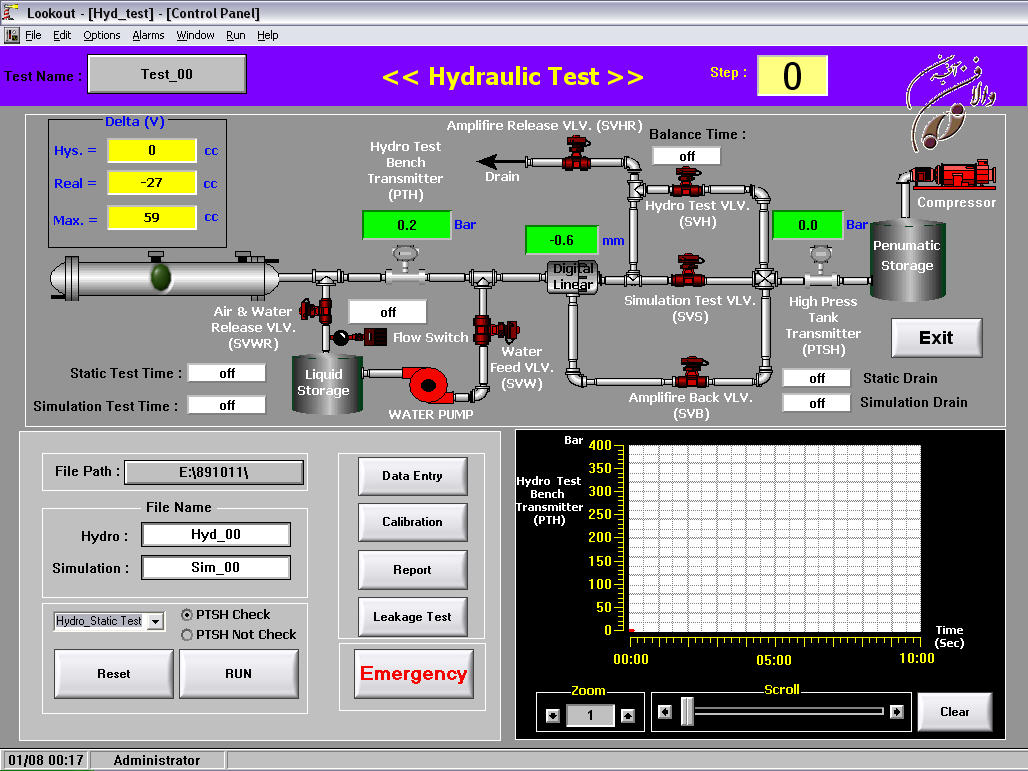The height and width of the screenshot is (771, 1028).
Task: Click the Simulation Test valve (SVS) icon
Action: coord(689,271)
